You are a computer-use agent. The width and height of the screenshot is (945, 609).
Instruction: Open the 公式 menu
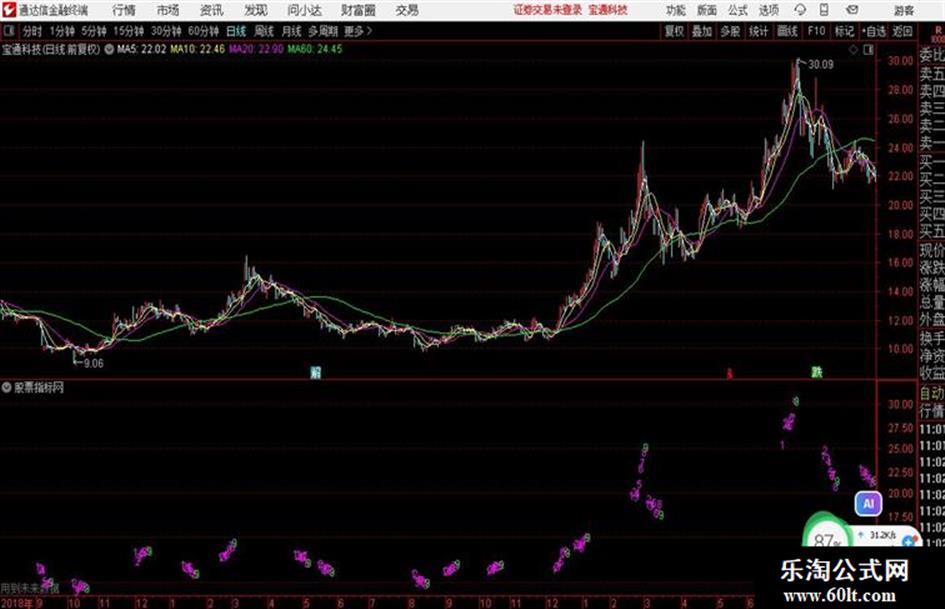[x=738, y=10]
